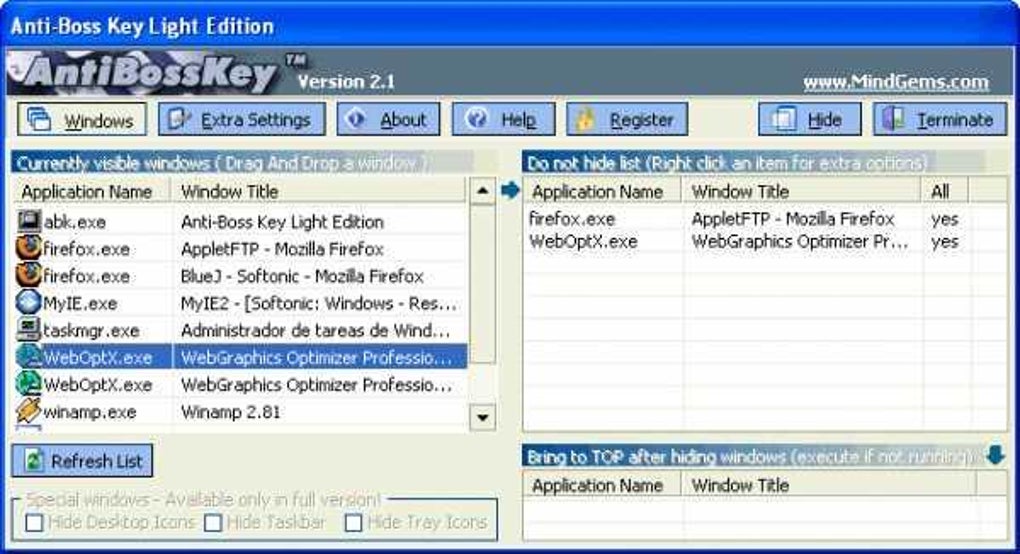Toggle Hide Tray Icons checkbox
This screenshot has height=554, width=1020.
[x=353, y=522]
